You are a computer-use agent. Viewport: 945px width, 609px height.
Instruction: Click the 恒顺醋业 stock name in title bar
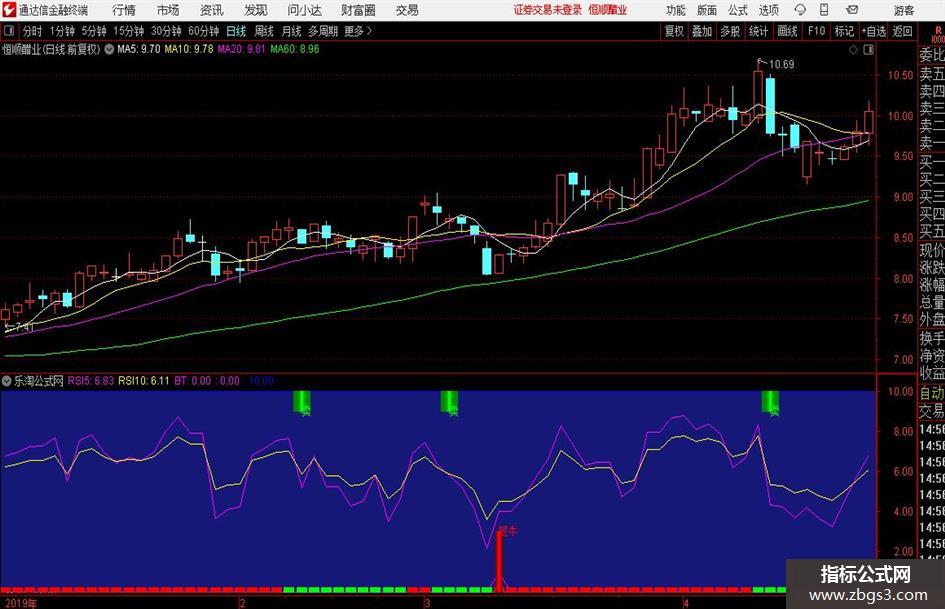click(608, 10)
